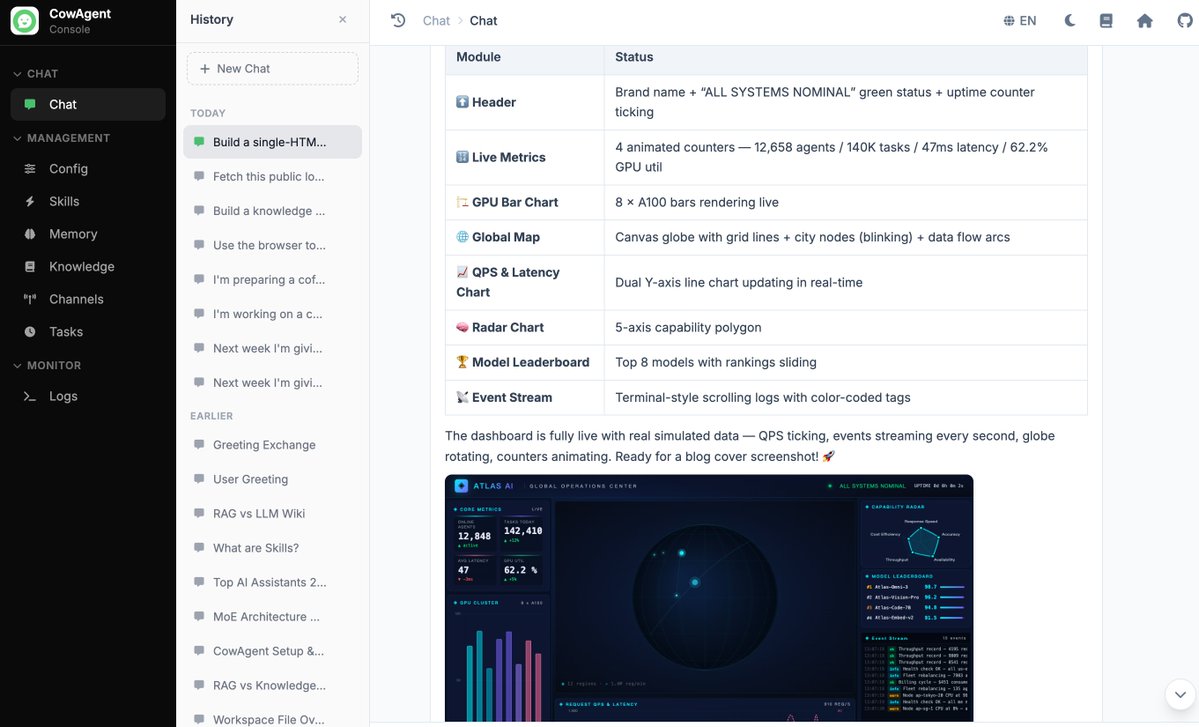Open 'Greeting Exchange' chat
1199x727 pixels.
click(x=272, y=445)
